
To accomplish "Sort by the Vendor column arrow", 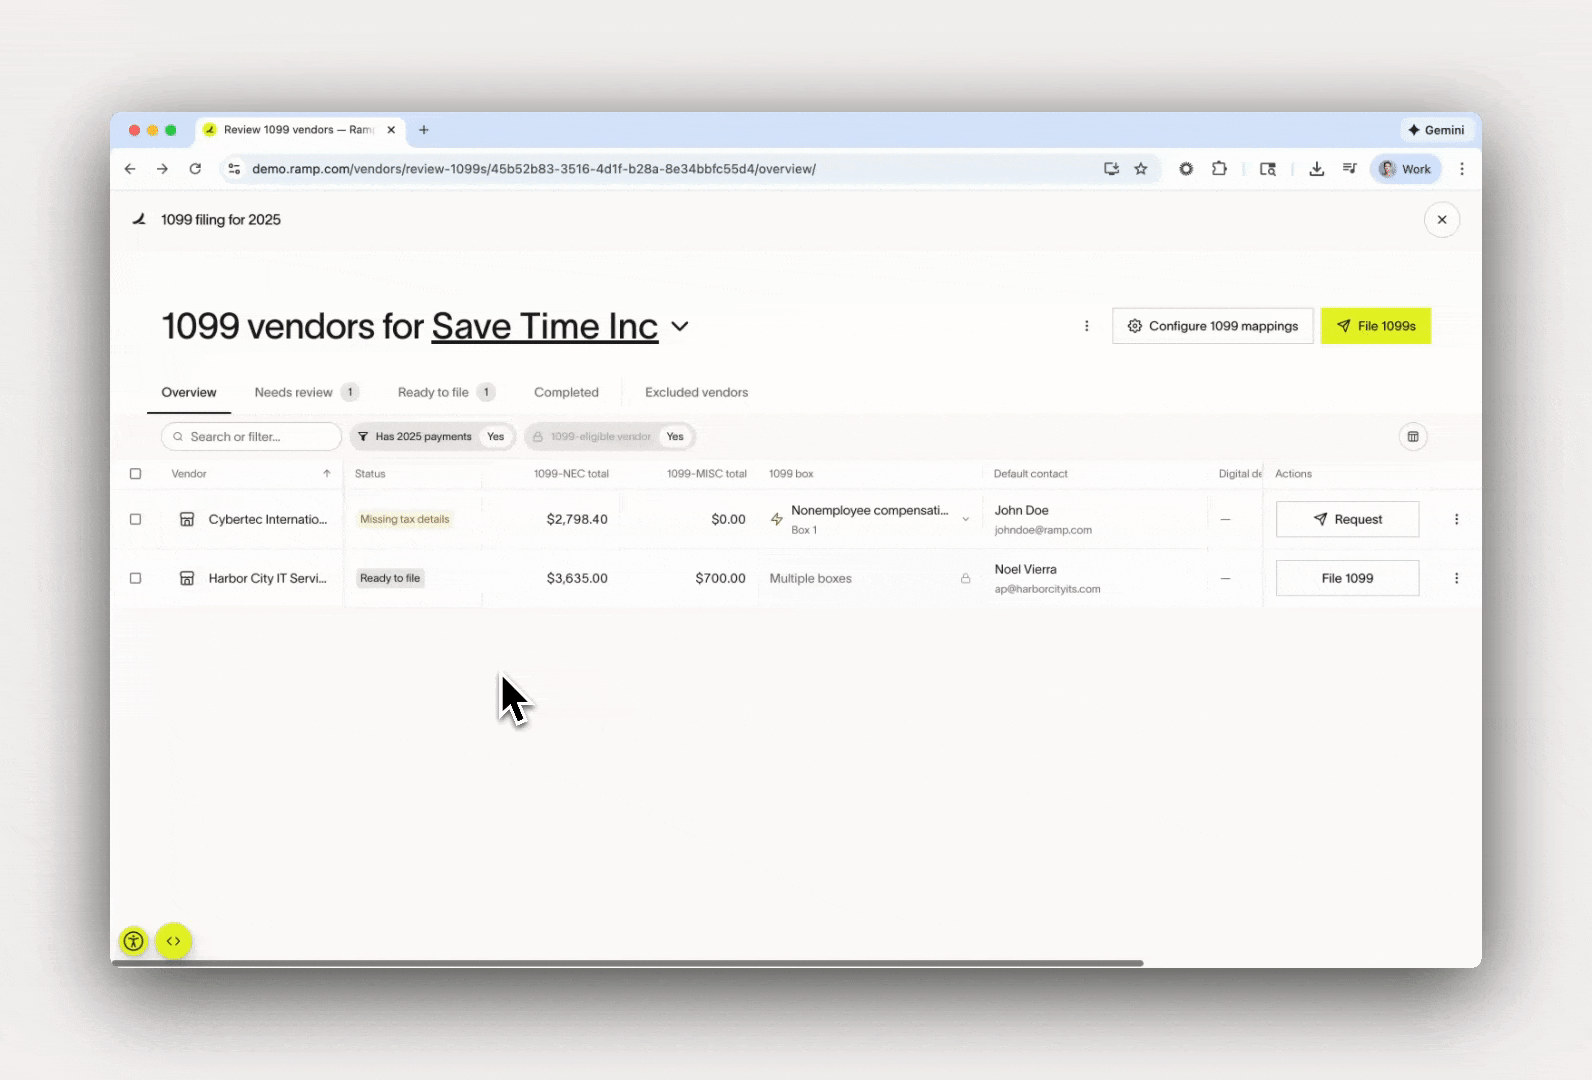I will (x=326, y=474).
